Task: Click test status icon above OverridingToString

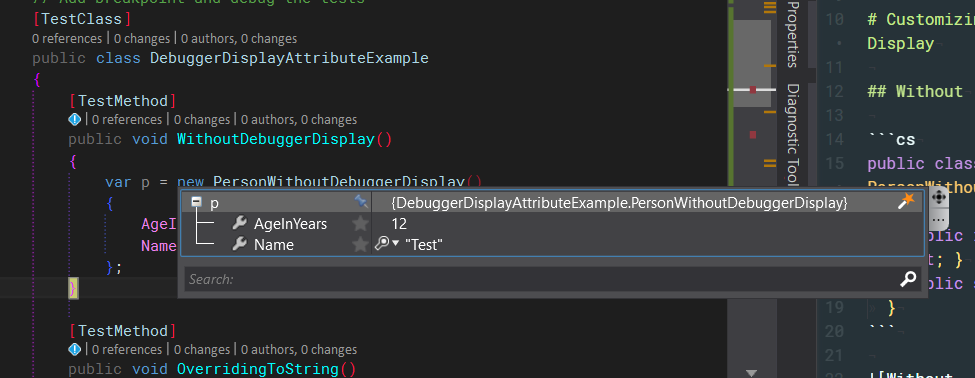Action: [x=75, y=349]
